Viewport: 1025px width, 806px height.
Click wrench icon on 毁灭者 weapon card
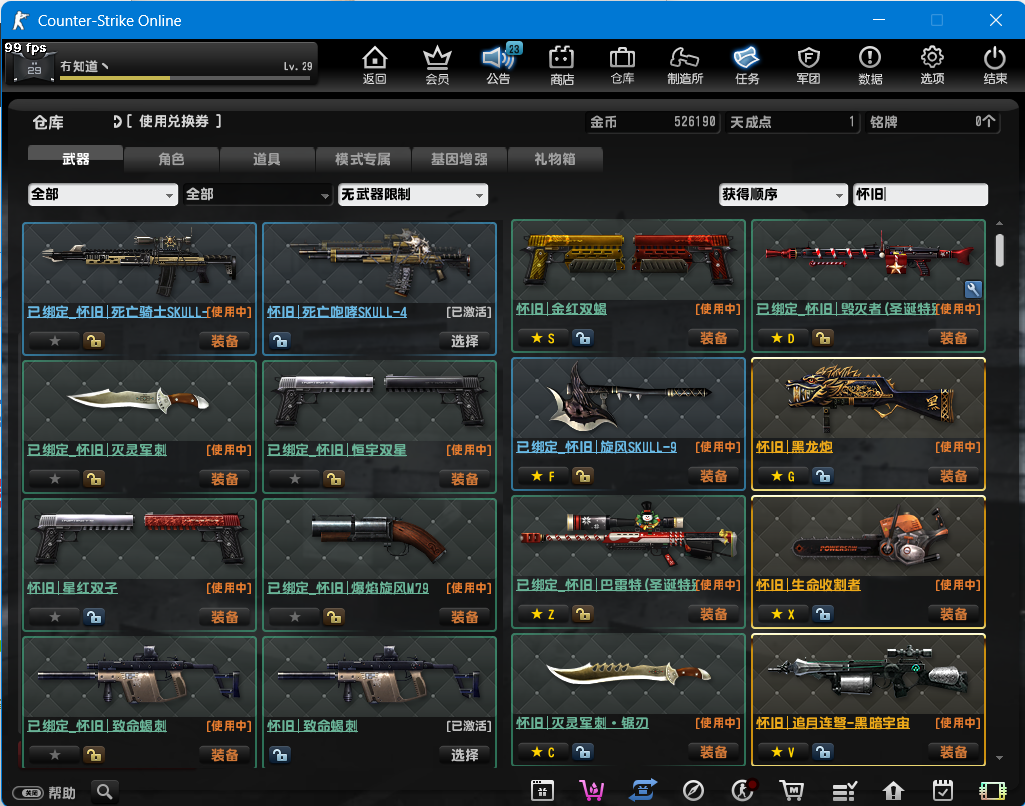coord(973,289)
